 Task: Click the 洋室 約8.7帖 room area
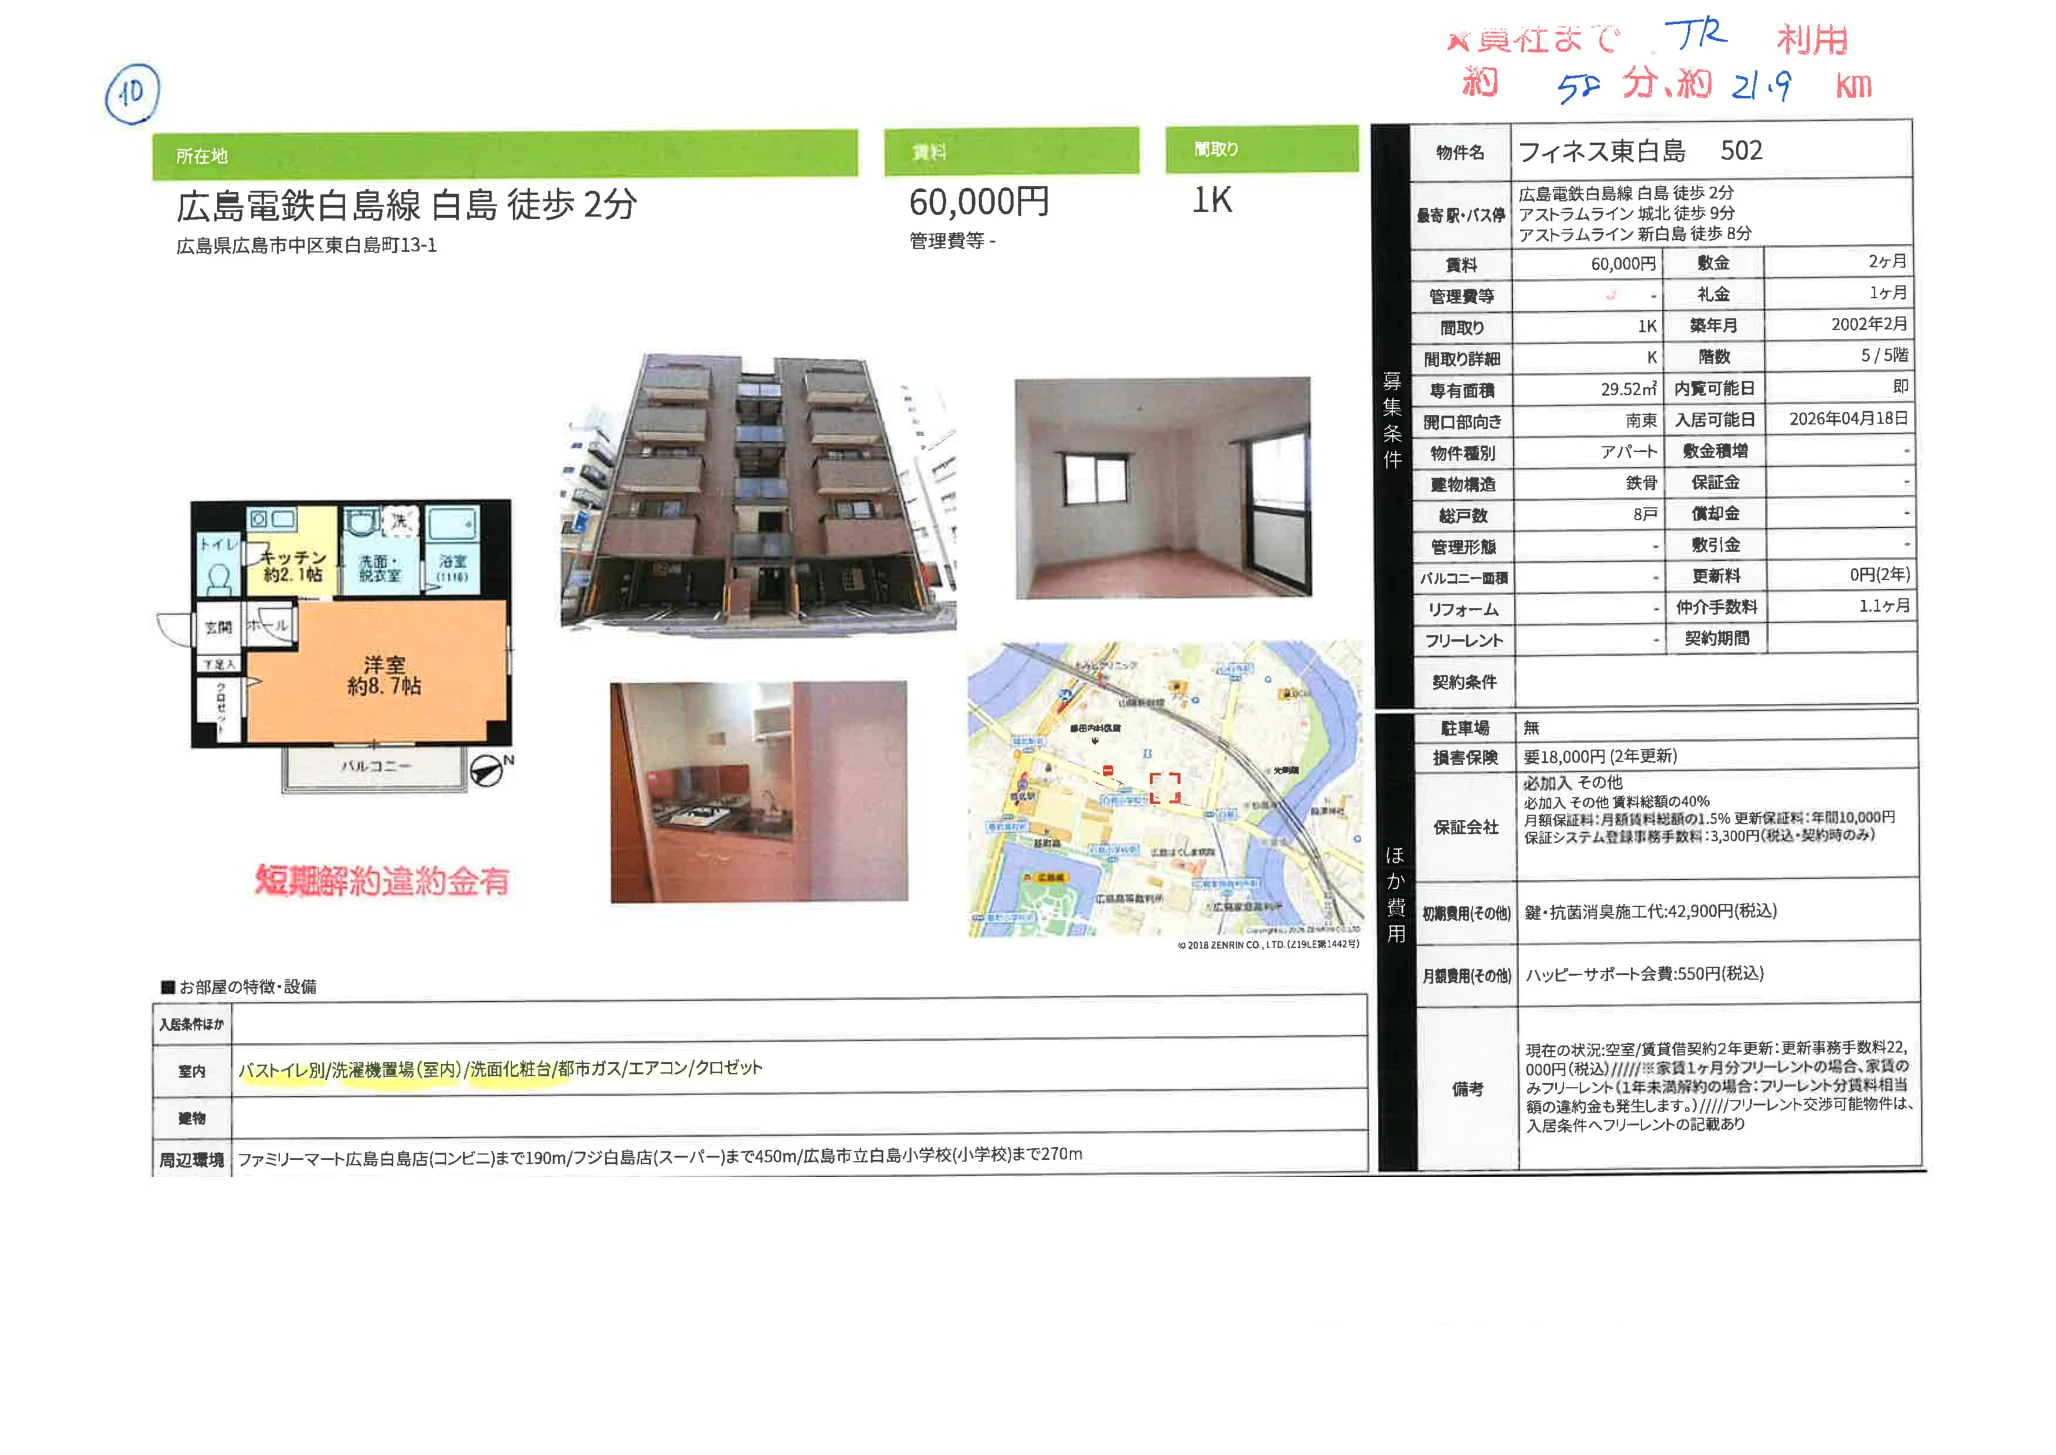384,675
